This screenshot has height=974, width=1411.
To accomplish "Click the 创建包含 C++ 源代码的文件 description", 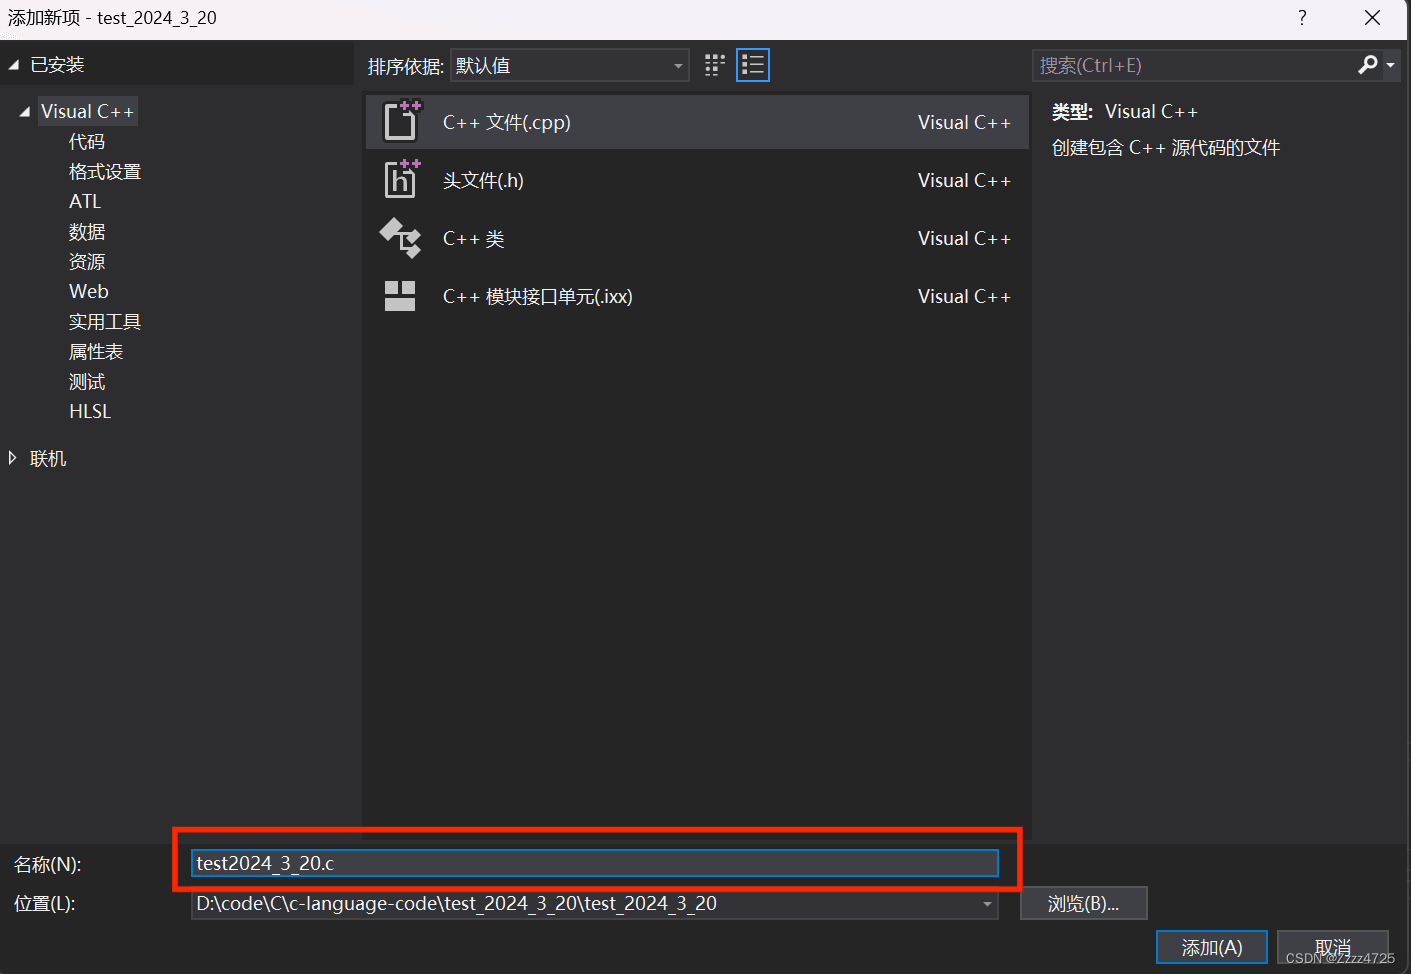I will click(x=1166, y=148).
